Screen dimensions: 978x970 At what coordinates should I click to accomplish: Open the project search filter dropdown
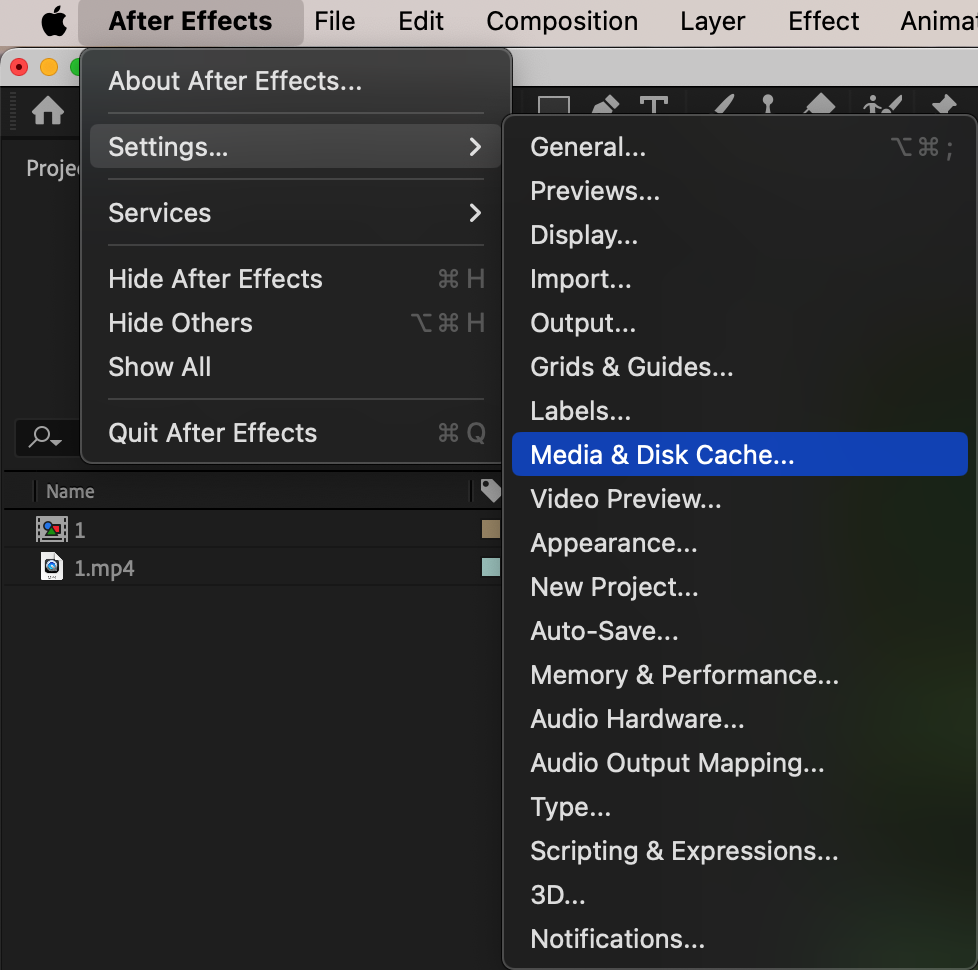pyautogui.click(x=46, y=437)
